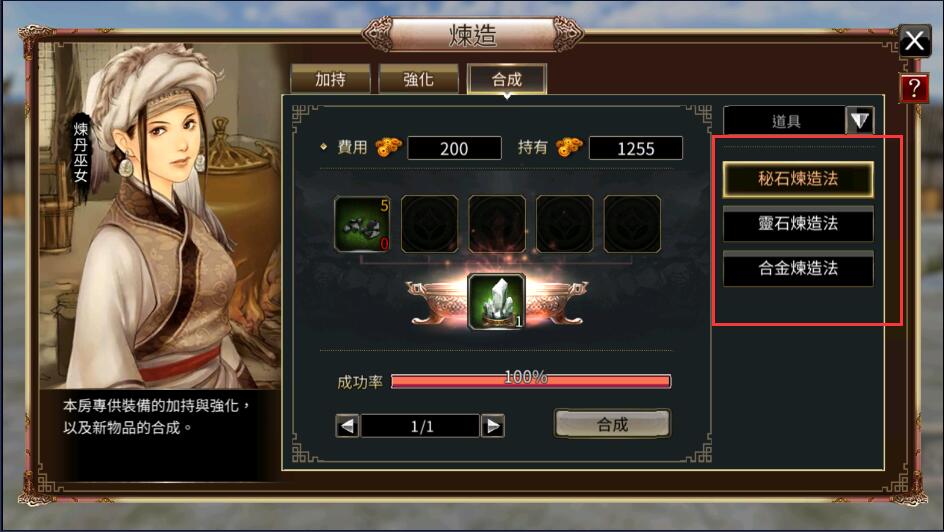
Task: Choose the 靈石煉造法 recipe
Action: pyautogui.click(x=798, y=224)
